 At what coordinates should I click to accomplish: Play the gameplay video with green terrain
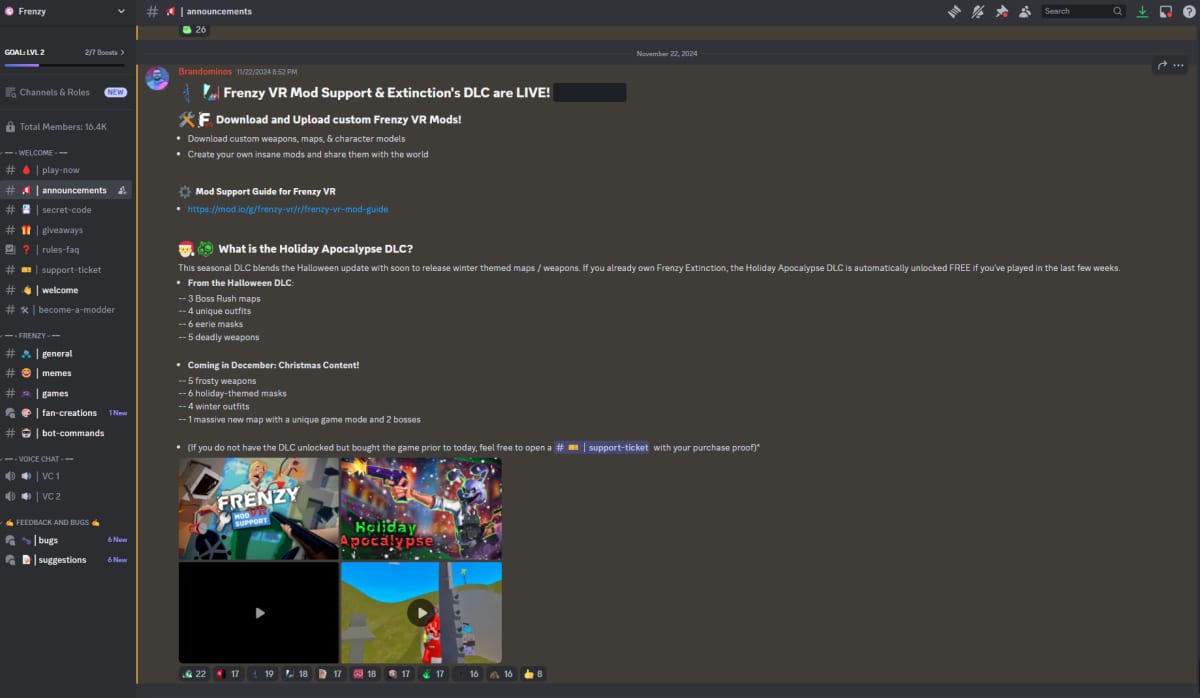pyautogui.click(x=421, y=612)
